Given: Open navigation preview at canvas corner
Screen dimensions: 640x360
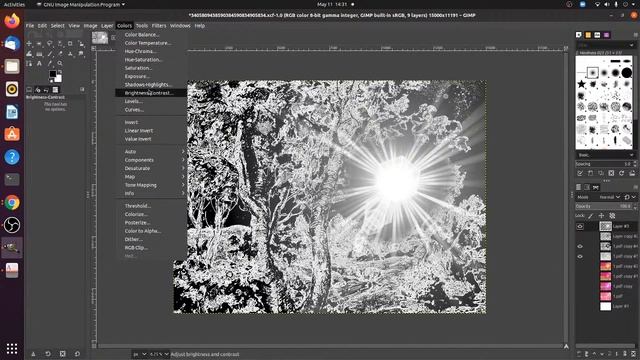Looking at the screenshot, I should pyautogui.click(x=566, y=347).
